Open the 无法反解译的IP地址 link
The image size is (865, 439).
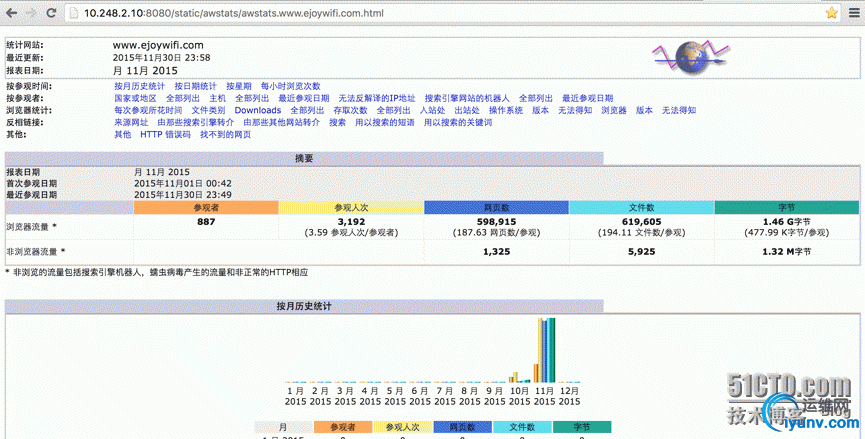(377, 98)
